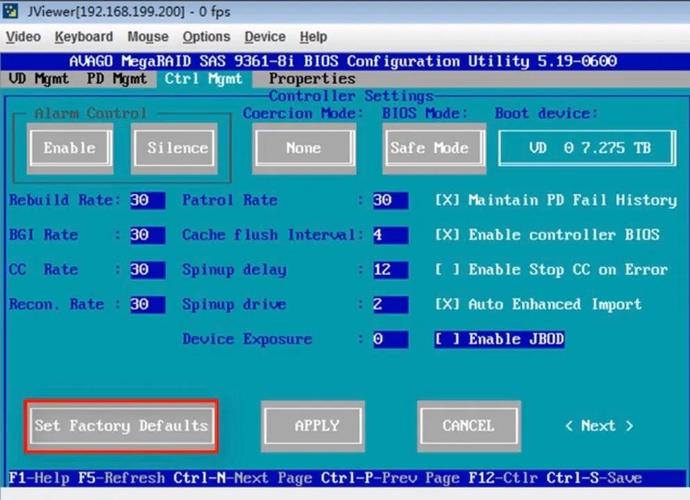Viewport: 690px width, 500px height.
Task: Click Set Factory Defaults button
Action: (x=121, y=426)
